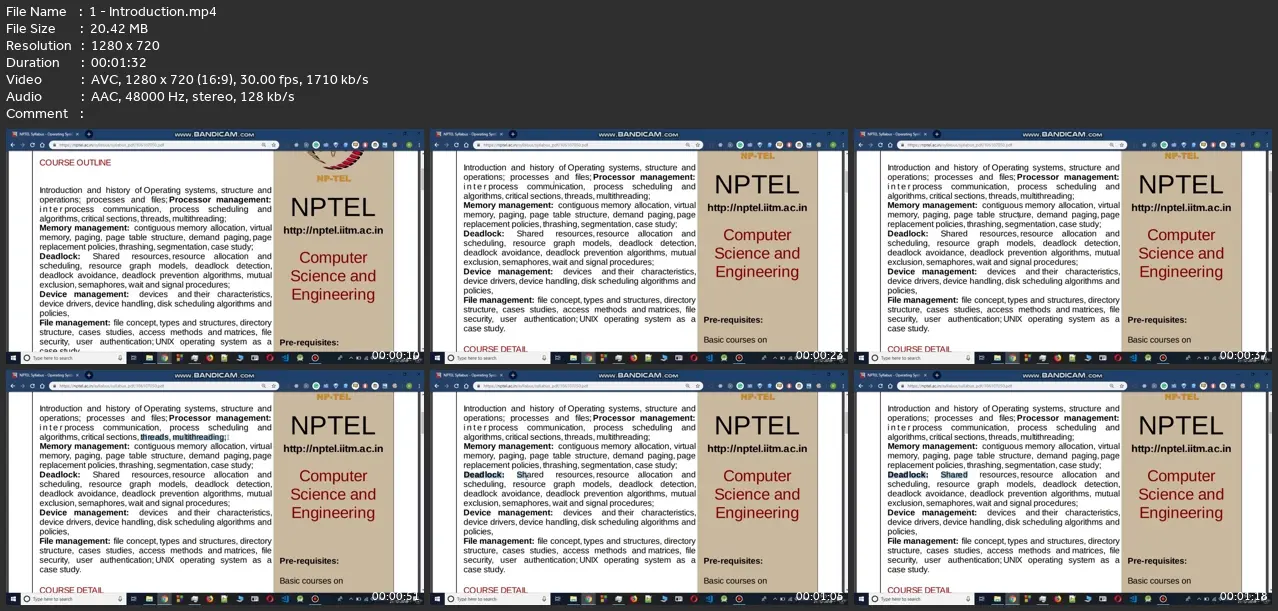Open the nptel.iitm.ac.in link in 00:00:10 frame

tap(333, 229)
